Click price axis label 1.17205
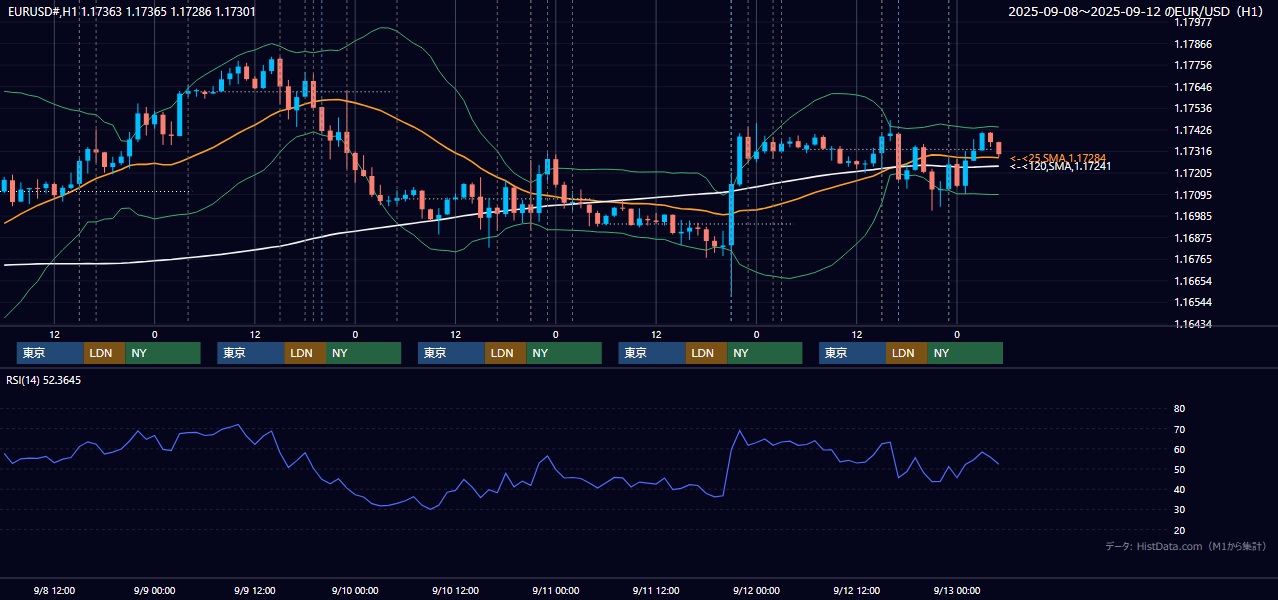The image size is (1278, 600). pos(1192,173)
